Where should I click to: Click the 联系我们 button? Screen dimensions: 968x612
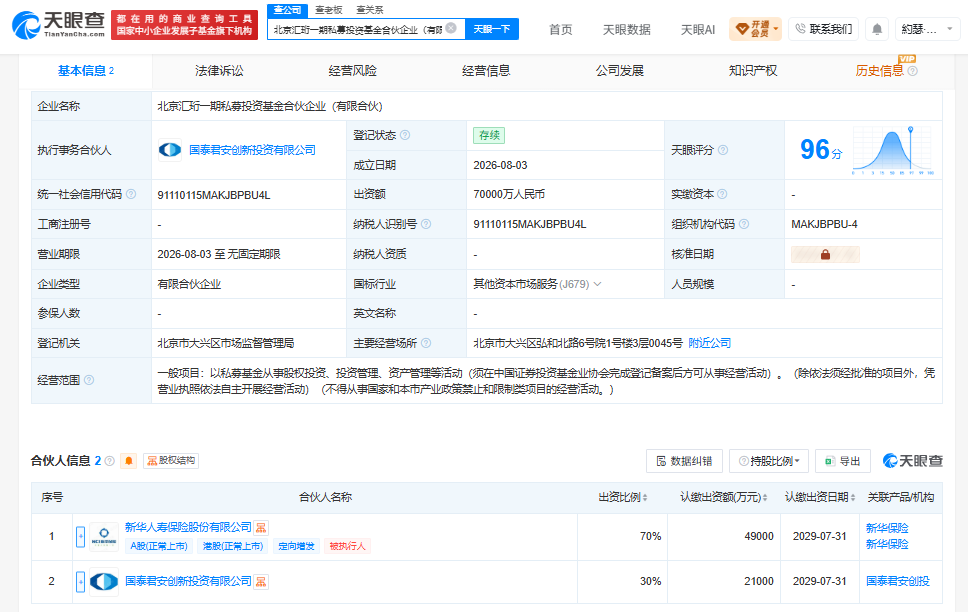(x=824, y=29)
